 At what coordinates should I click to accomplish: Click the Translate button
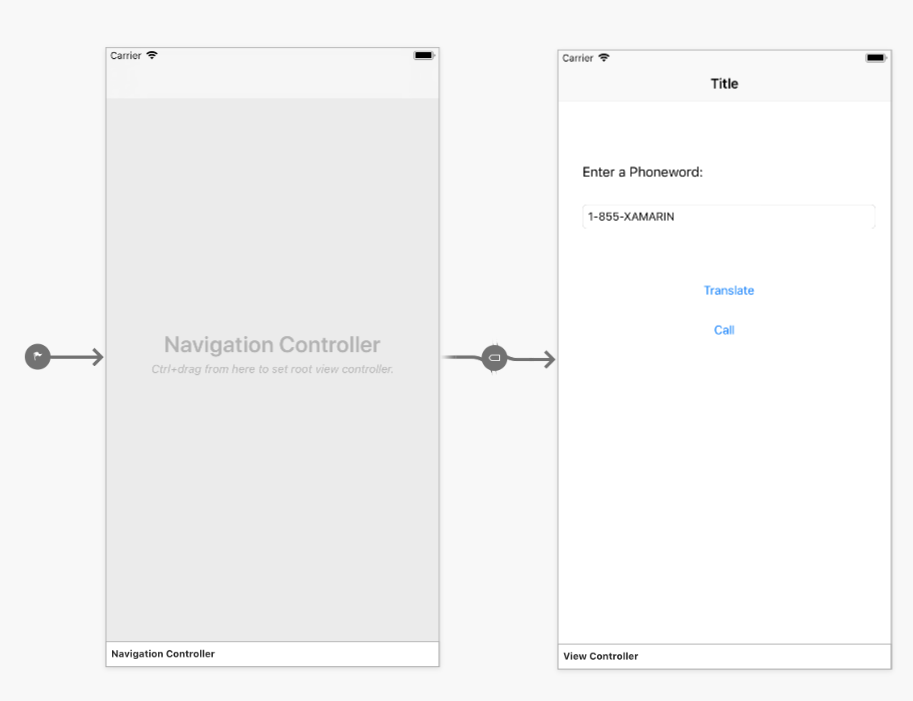point(728,290)
